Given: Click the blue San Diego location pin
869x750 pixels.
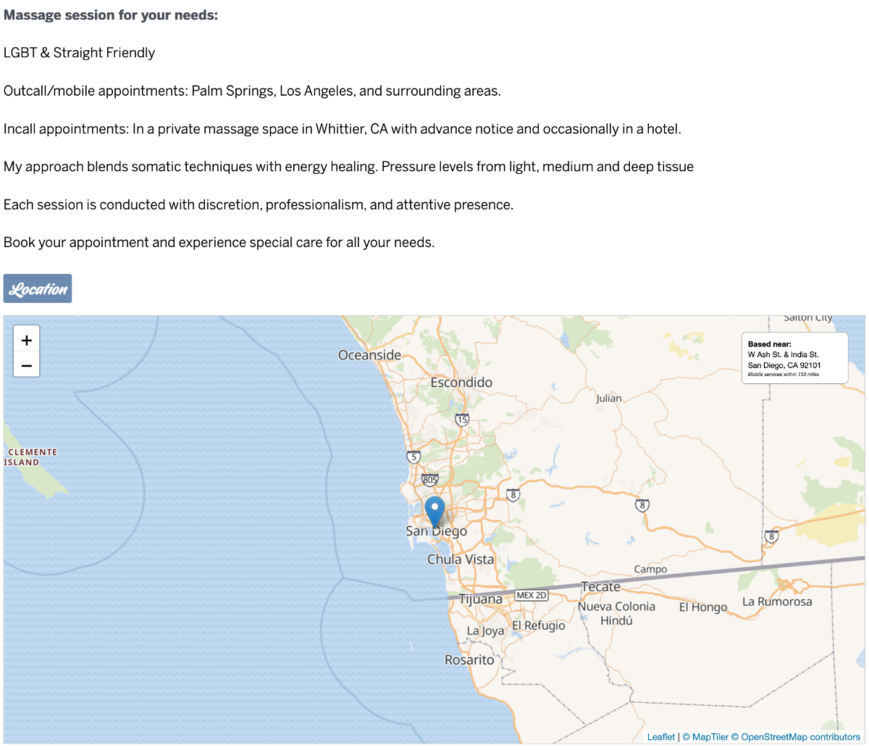Looking at the screenshot, I should pyautogui.click(x=435, y=510).
